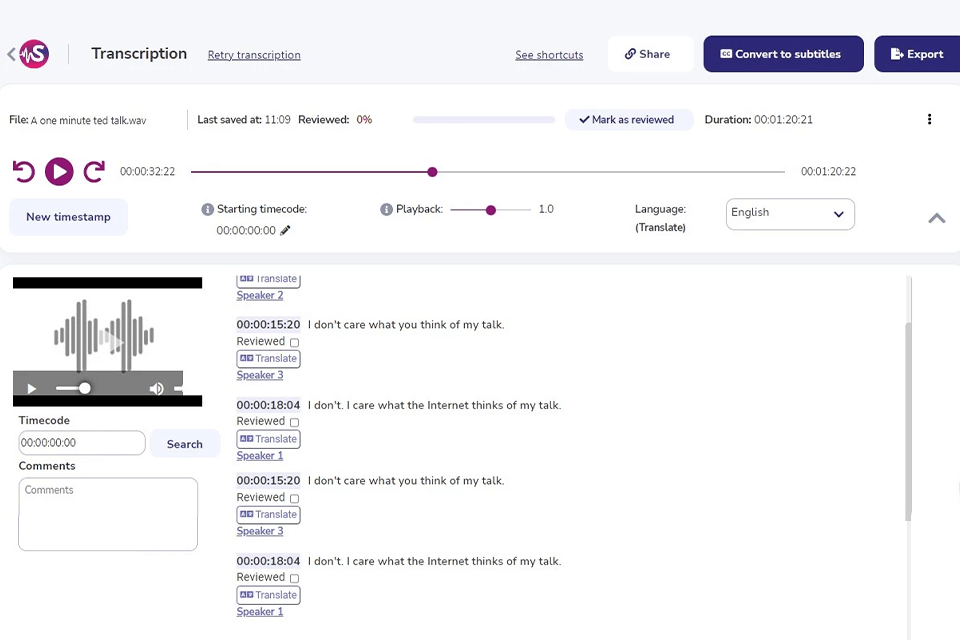
Task: Click the first 00:00:15:20 timestamp
Action: 268,325
